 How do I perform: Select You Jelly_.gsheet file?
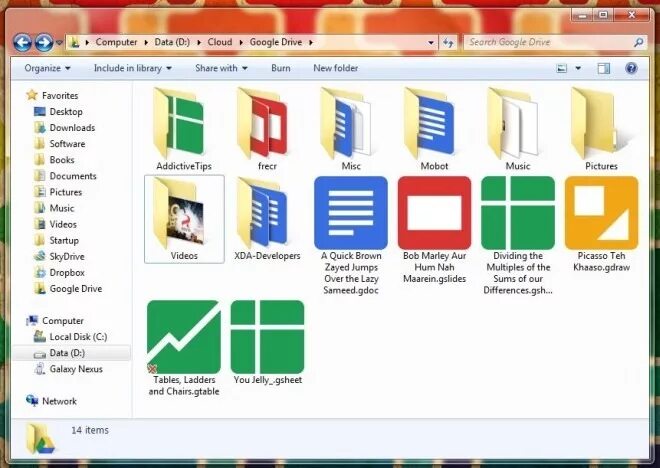tap(267, 342)
